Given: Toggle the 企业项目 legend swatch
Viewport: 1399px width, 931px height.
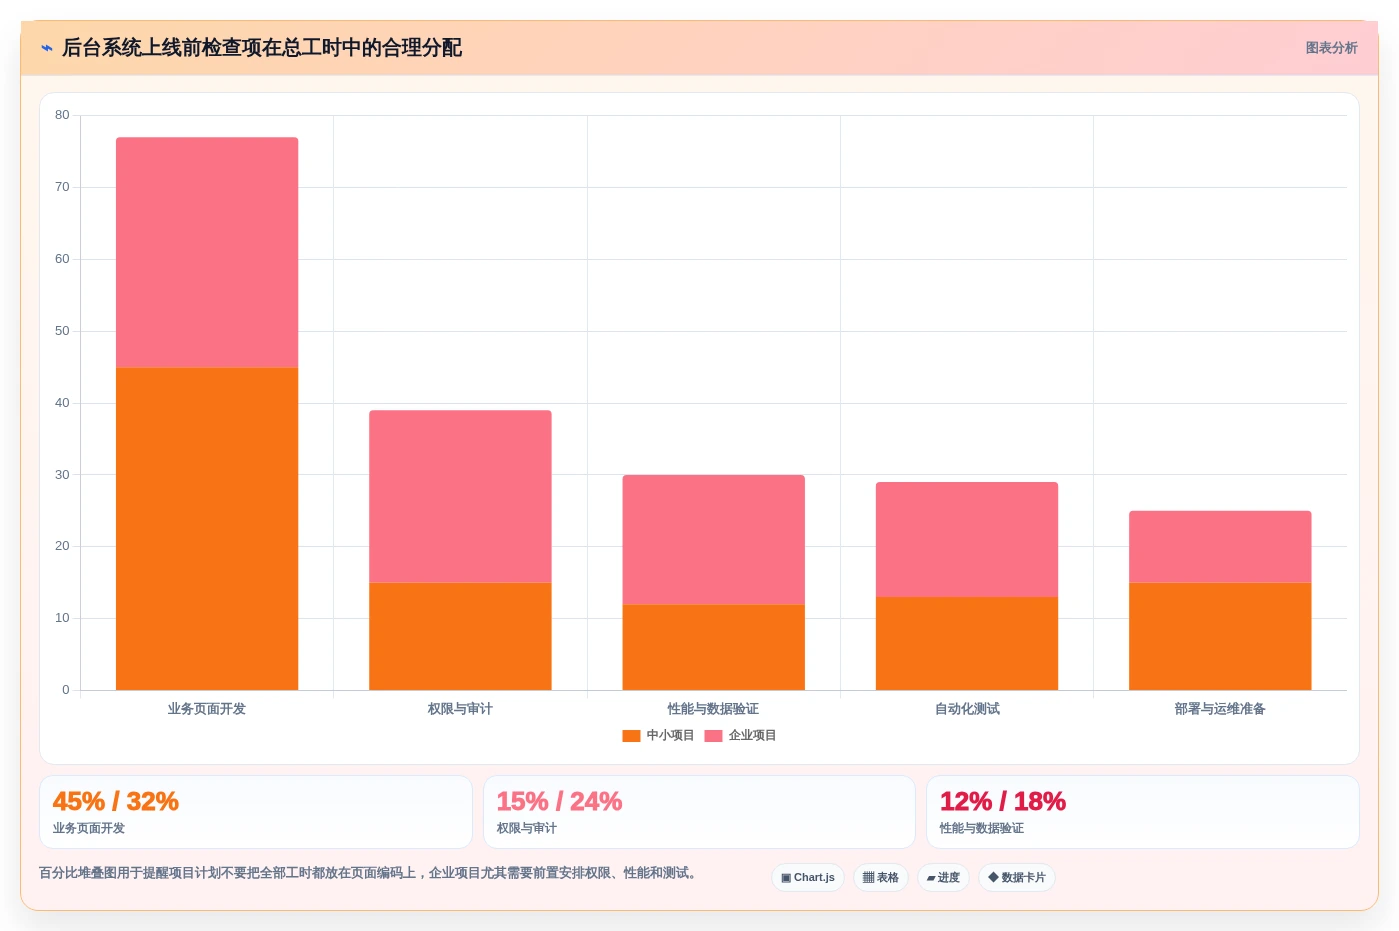Looking at the screenshot, I should 713,736.
